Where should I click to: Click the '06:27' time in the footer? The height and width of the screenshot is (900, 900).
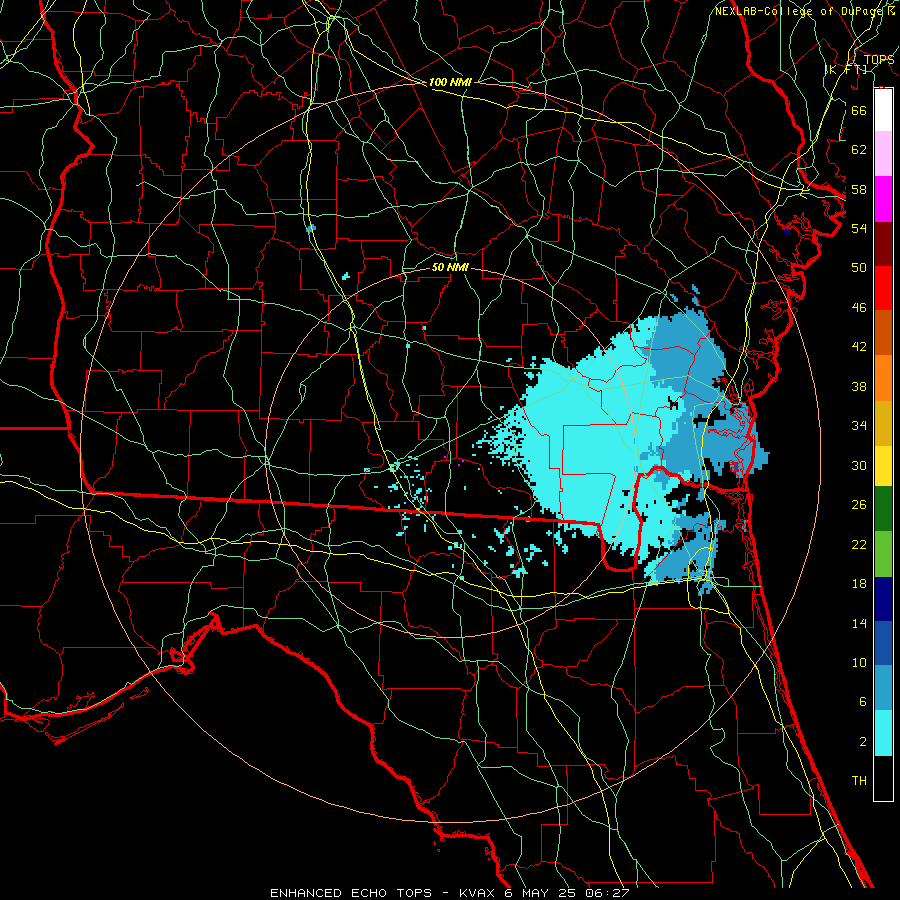tap(607, 893)
